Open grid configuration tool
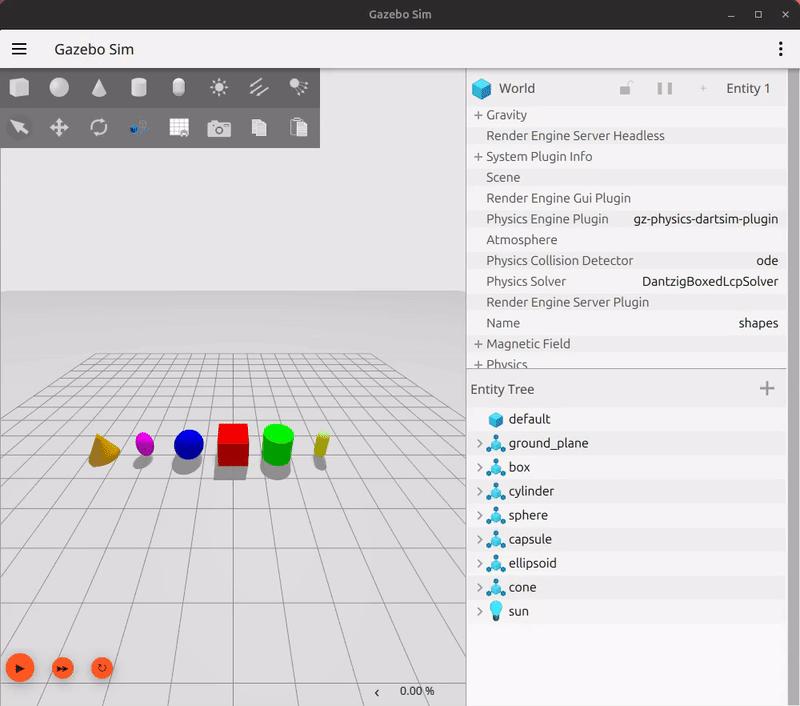Screen dimensions: 800x706 [179, 127]
